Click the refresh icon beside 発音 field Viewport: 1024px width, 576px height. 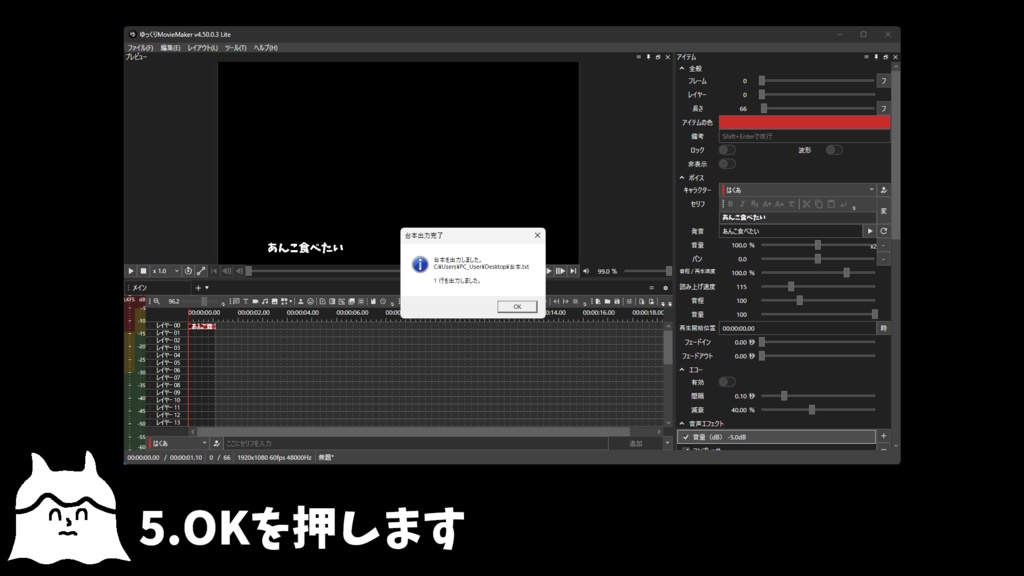(884, 230)
